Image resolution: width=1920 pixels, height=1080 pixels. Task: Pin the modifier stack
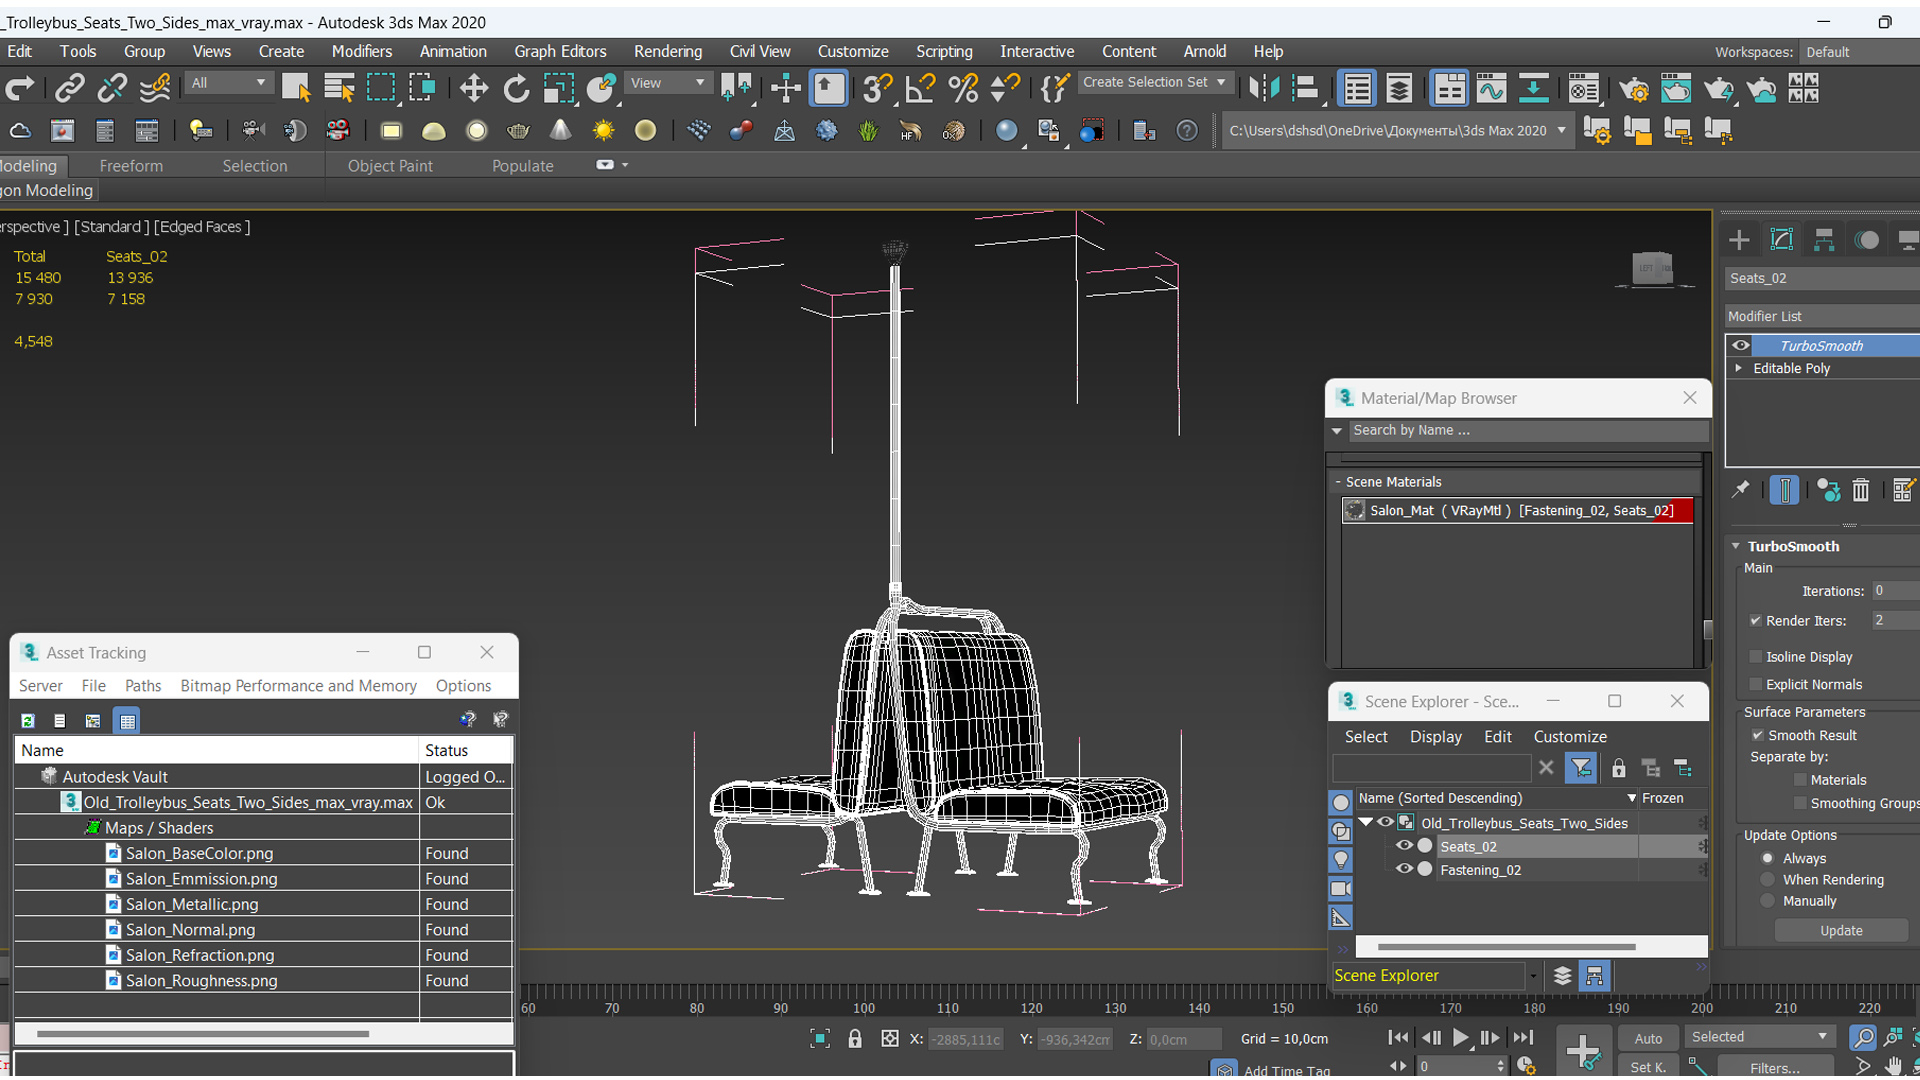pyautogui.click(x=1741, y=489)
